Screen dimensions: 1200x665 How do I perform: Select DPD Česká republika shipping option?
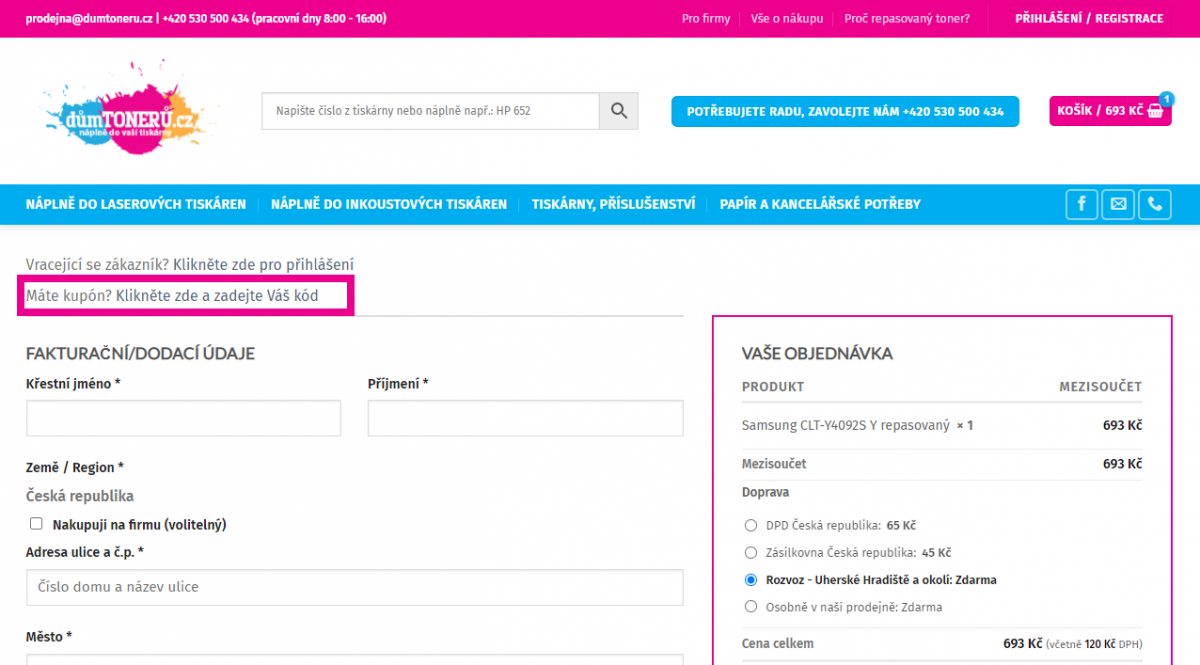(751, 525)
